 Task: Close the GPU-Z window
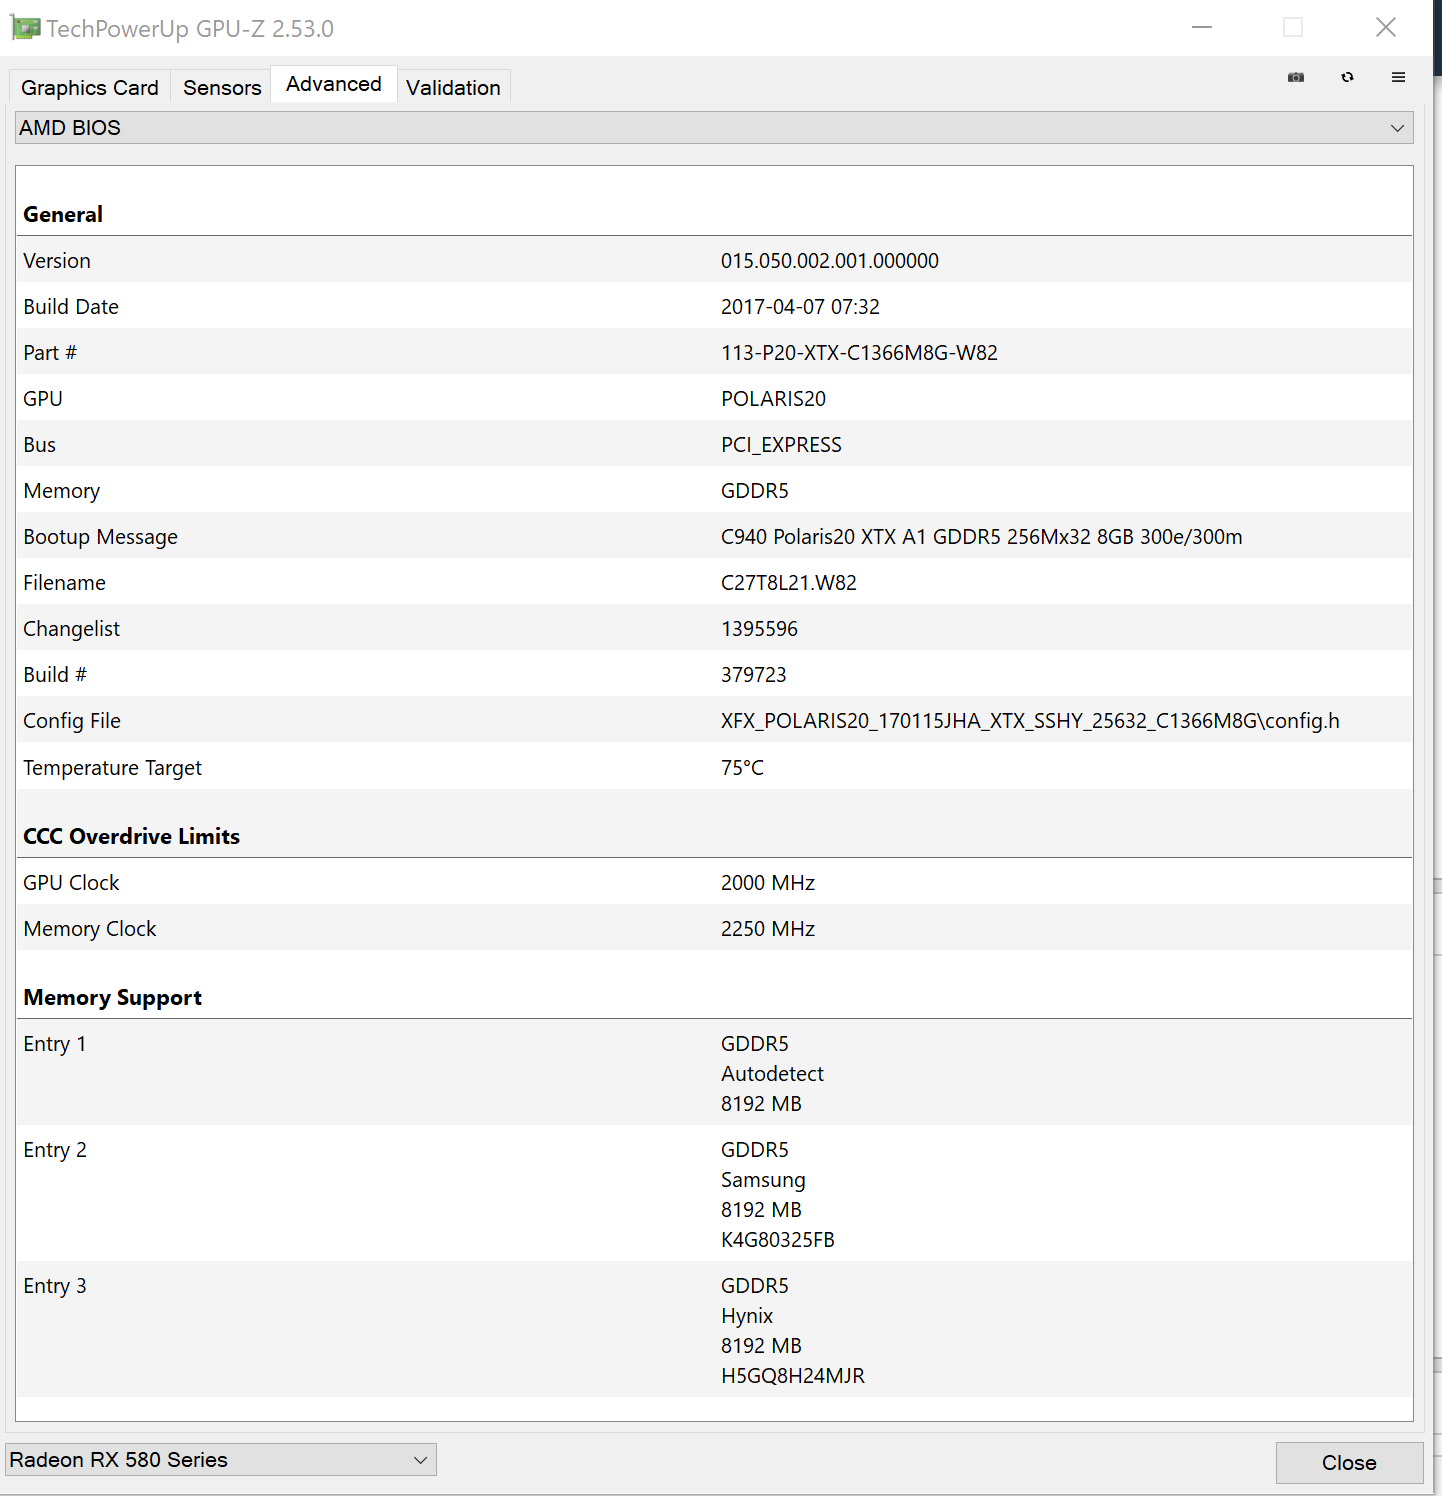tap(1385, 27)
